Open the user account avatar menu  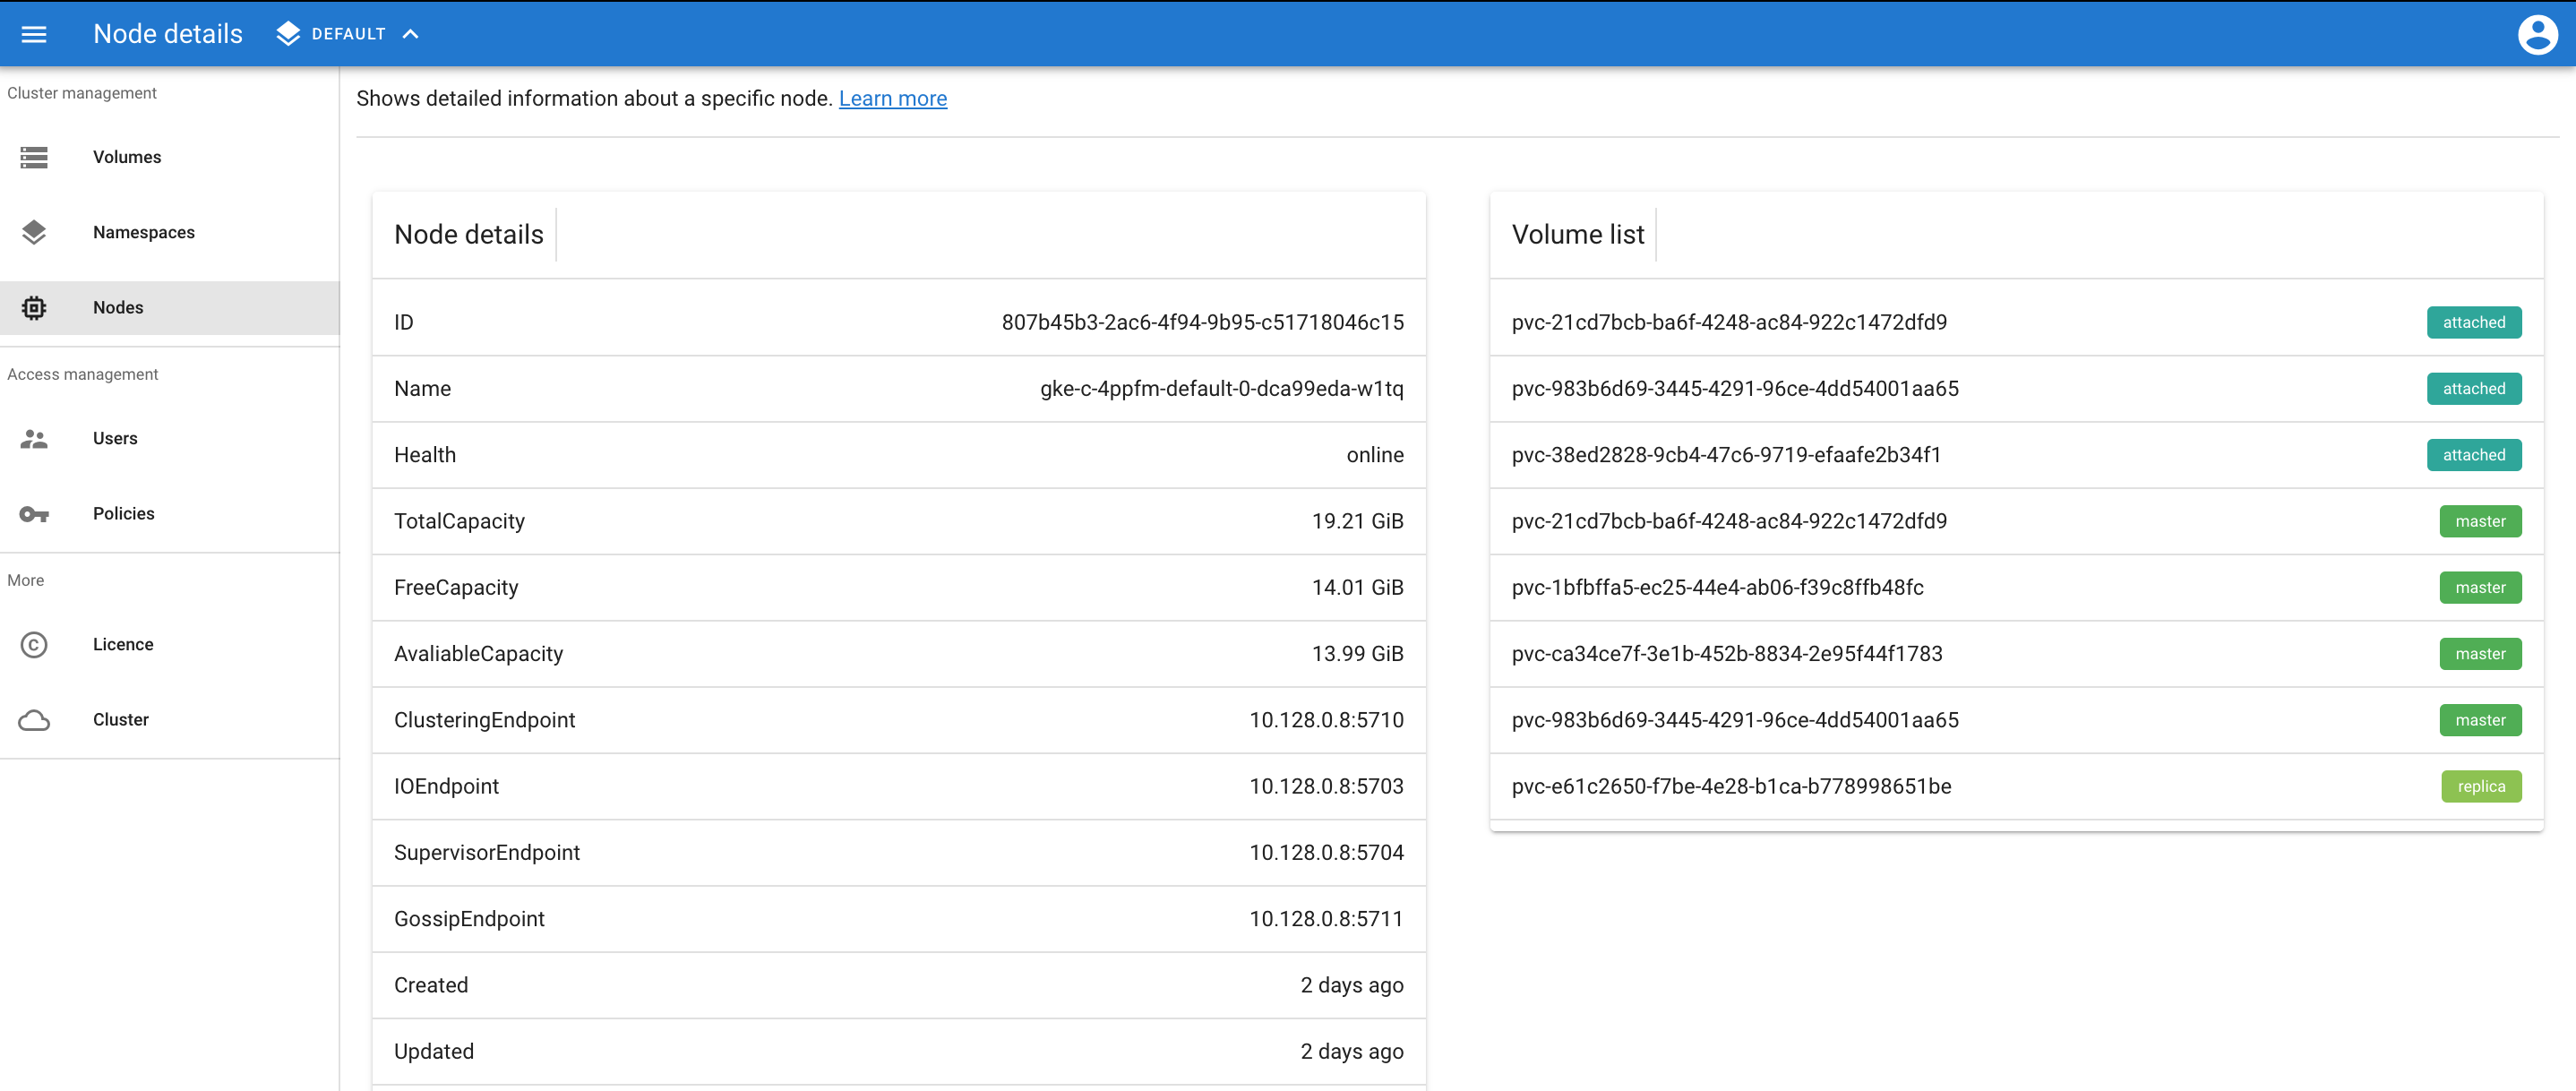click(2537, 34)
